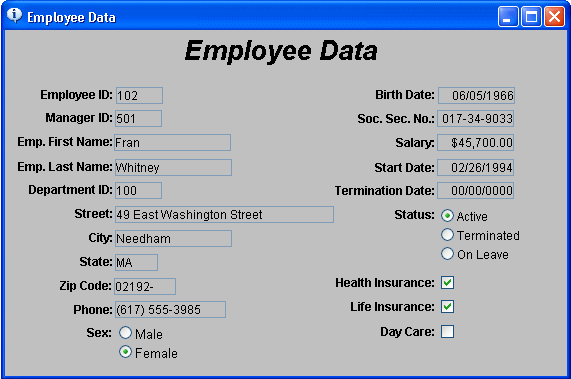Click the State field with MA
Image resolution: width=571 pixels, height=379 pixels.
(136, 262)
